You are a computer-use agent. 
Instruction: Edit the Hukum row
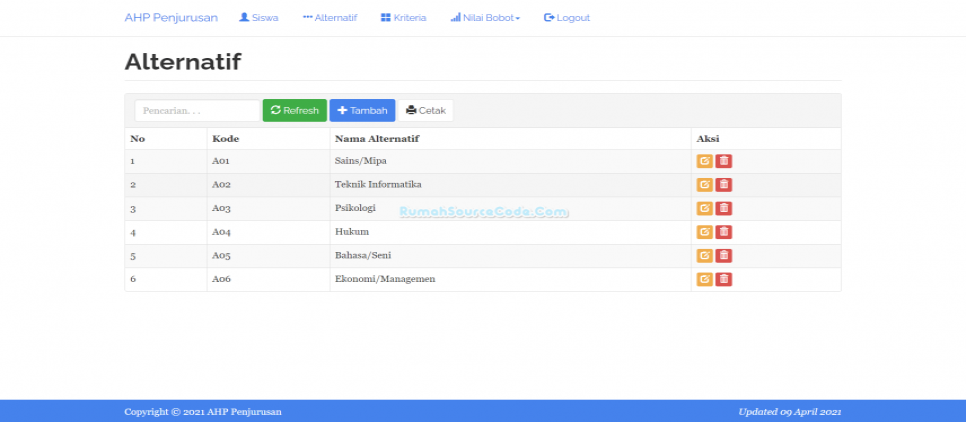tap(704, 232)
